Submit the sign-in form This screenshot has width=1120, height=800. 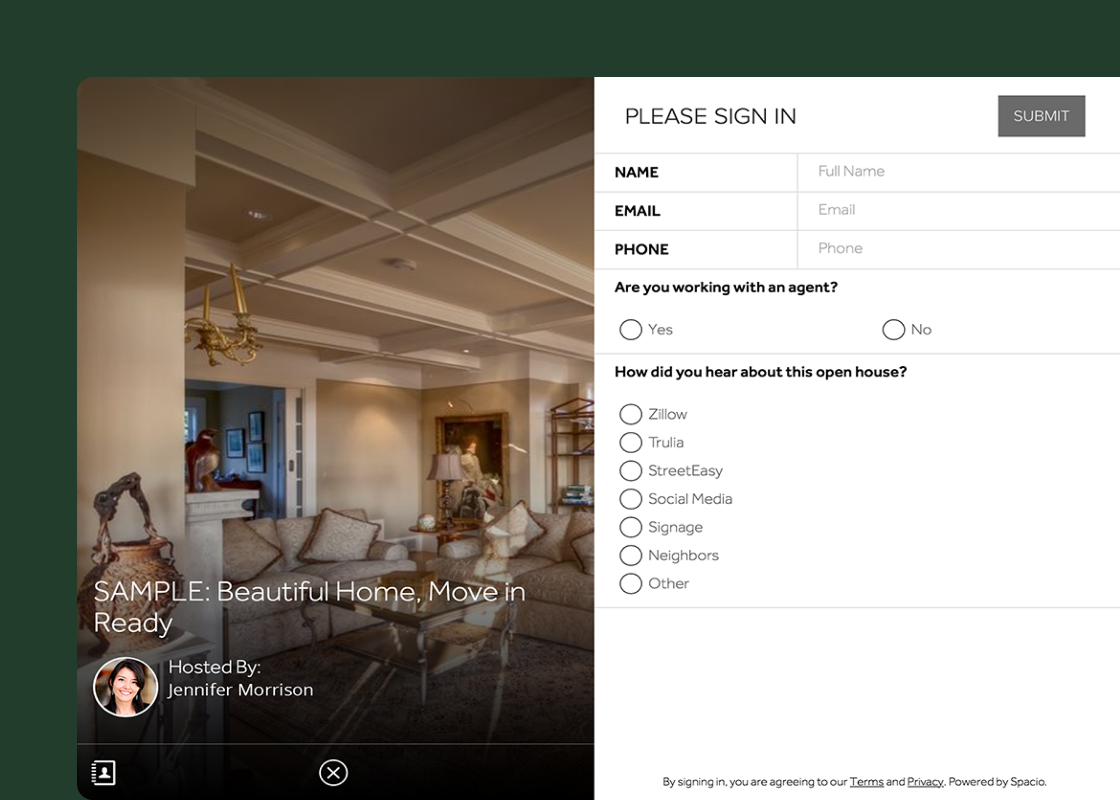coord(1041,116)
